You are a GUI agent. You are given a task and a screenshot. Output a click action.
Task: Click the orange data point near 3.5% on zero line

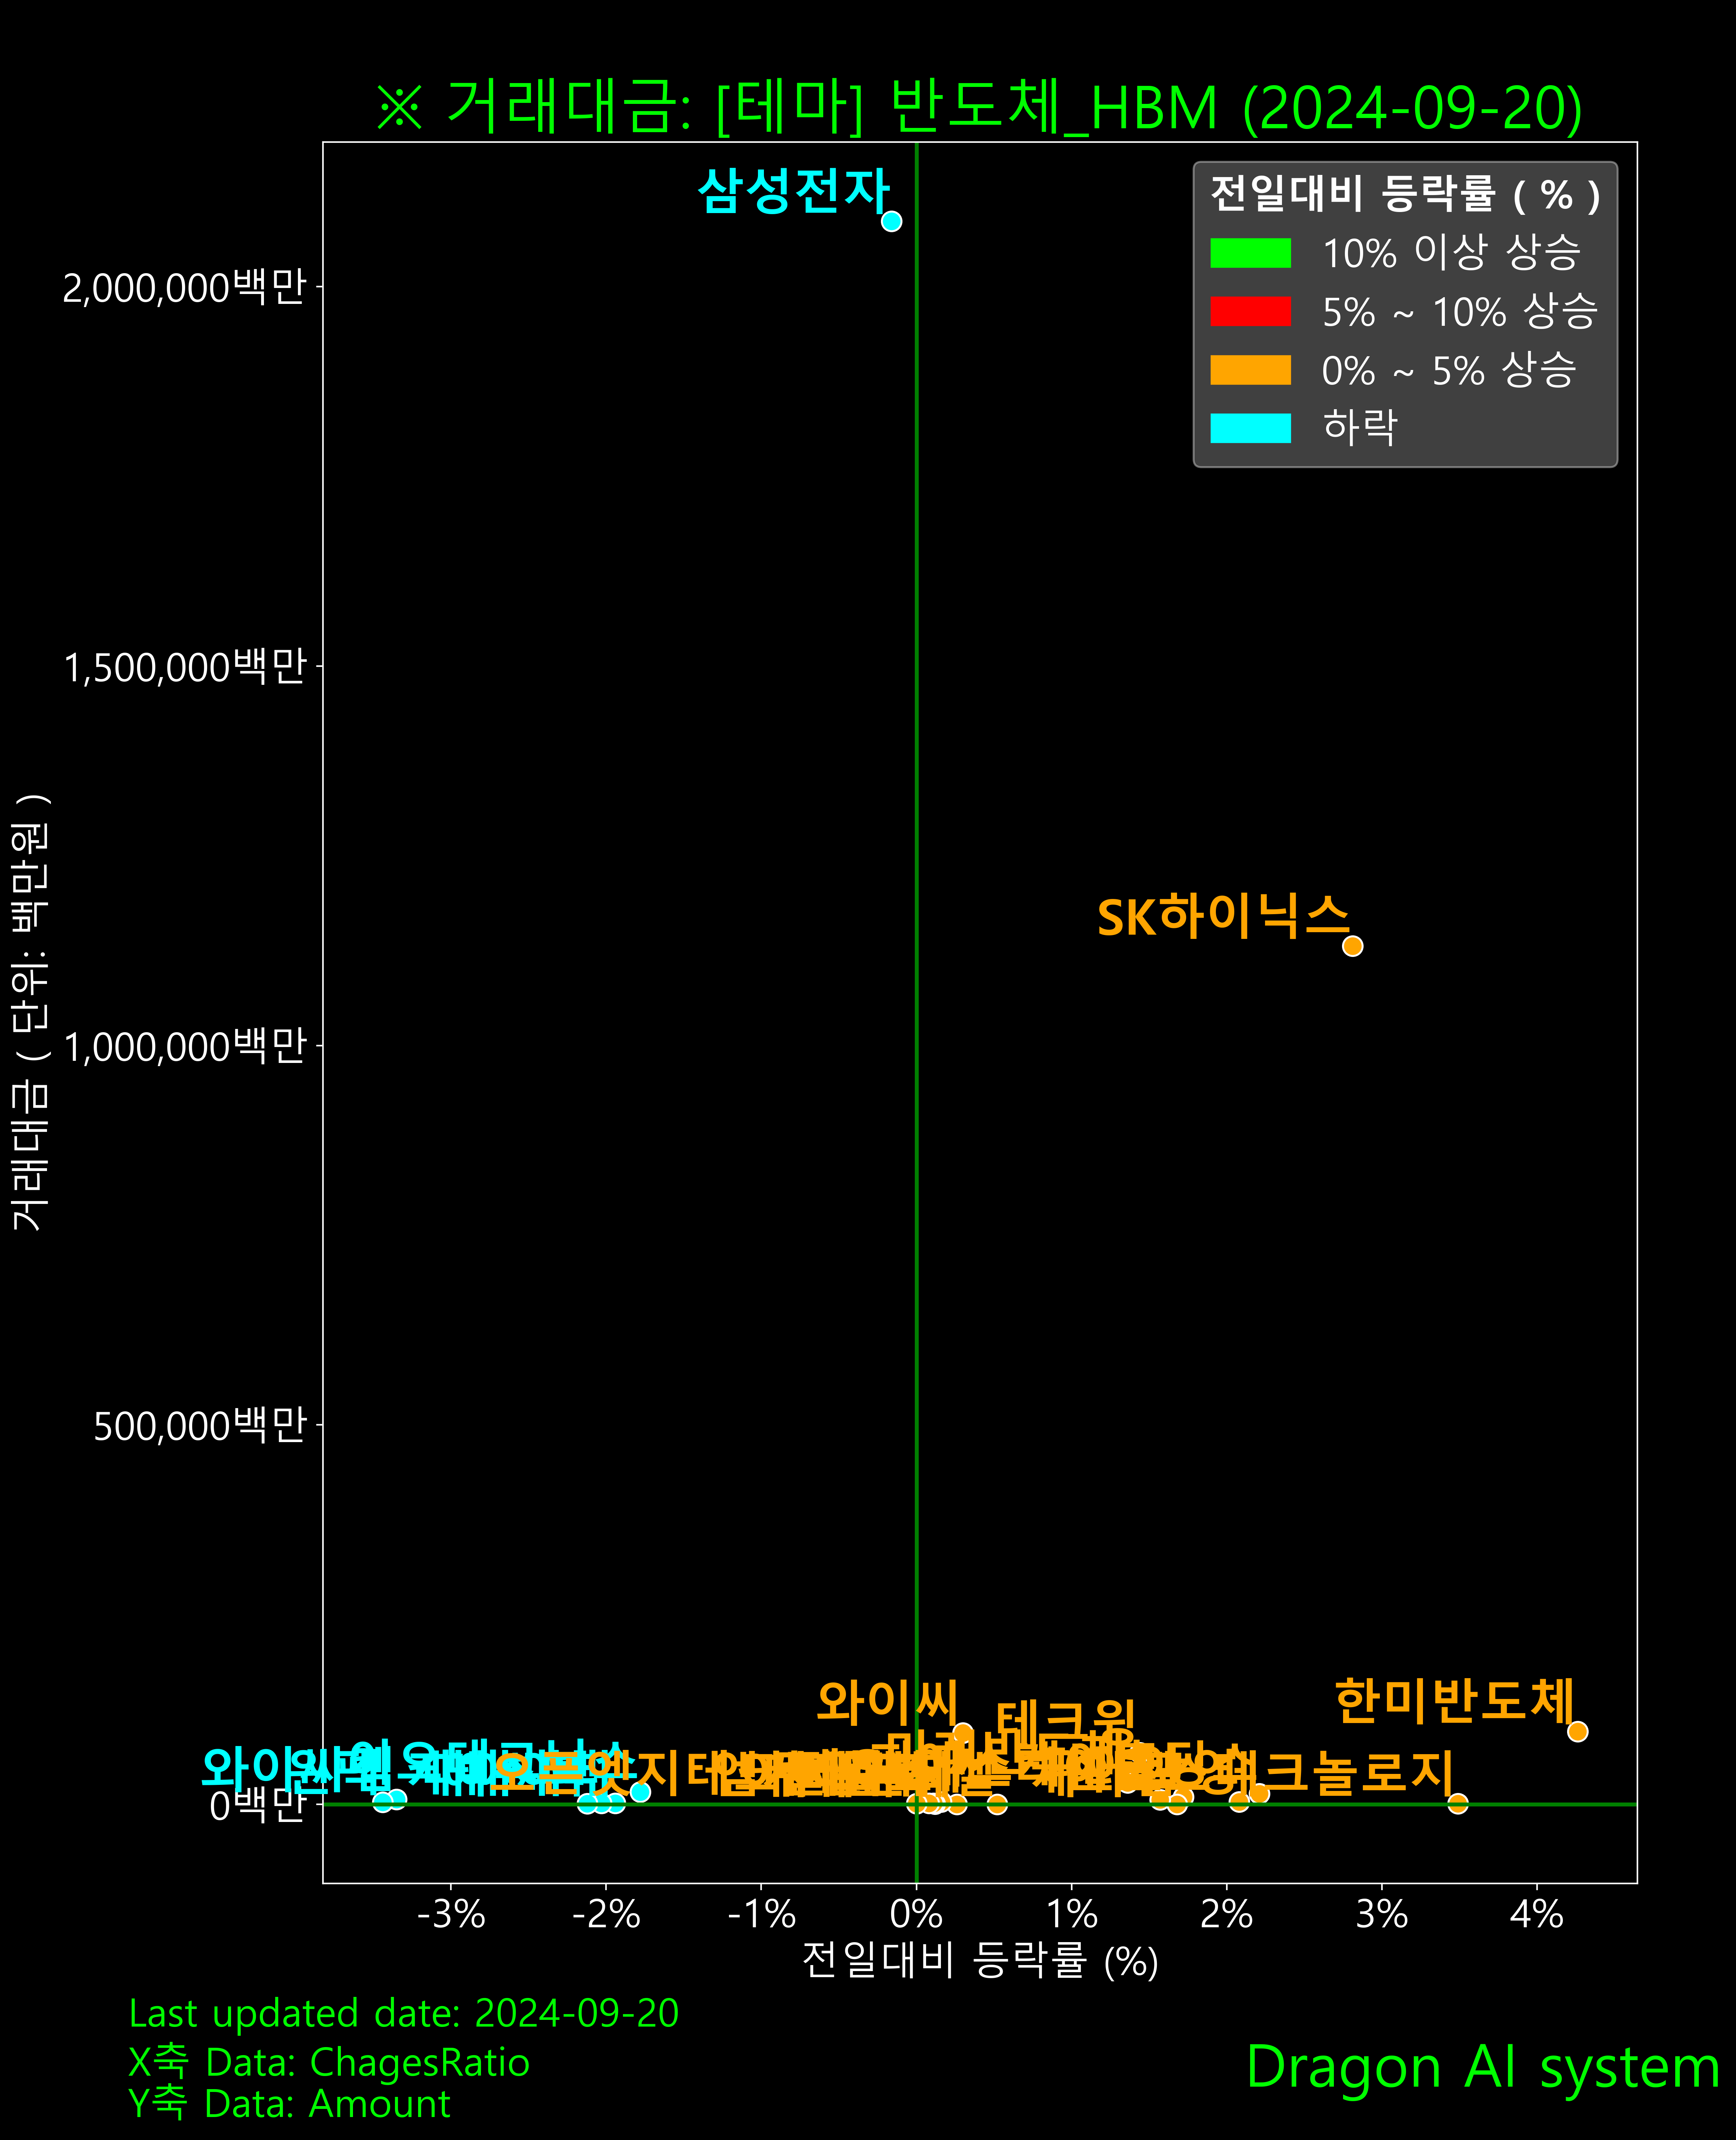pyautogui.click(x=1458, y=1804)
